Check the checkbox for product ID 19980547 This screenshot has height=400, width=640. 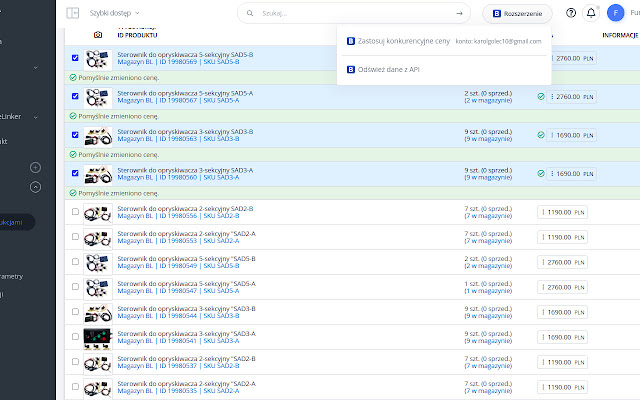75,287
